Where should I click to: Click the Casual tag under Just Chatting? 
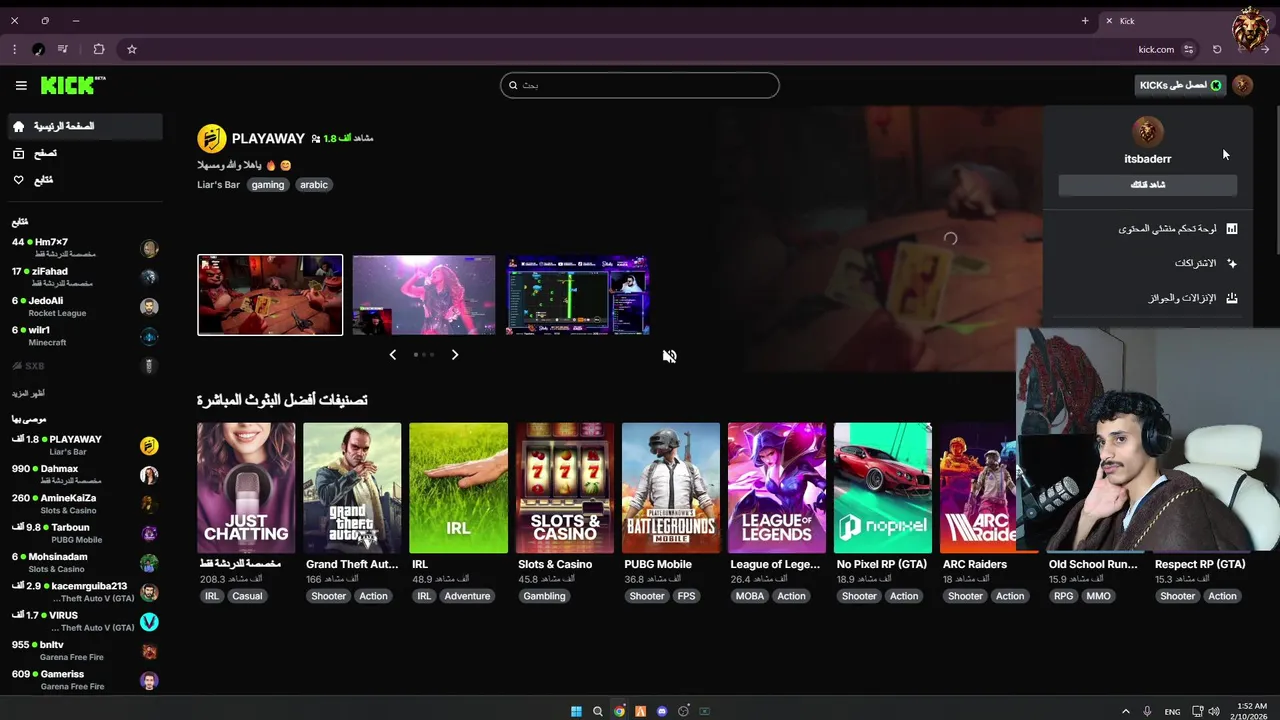(x=247, y=596)
